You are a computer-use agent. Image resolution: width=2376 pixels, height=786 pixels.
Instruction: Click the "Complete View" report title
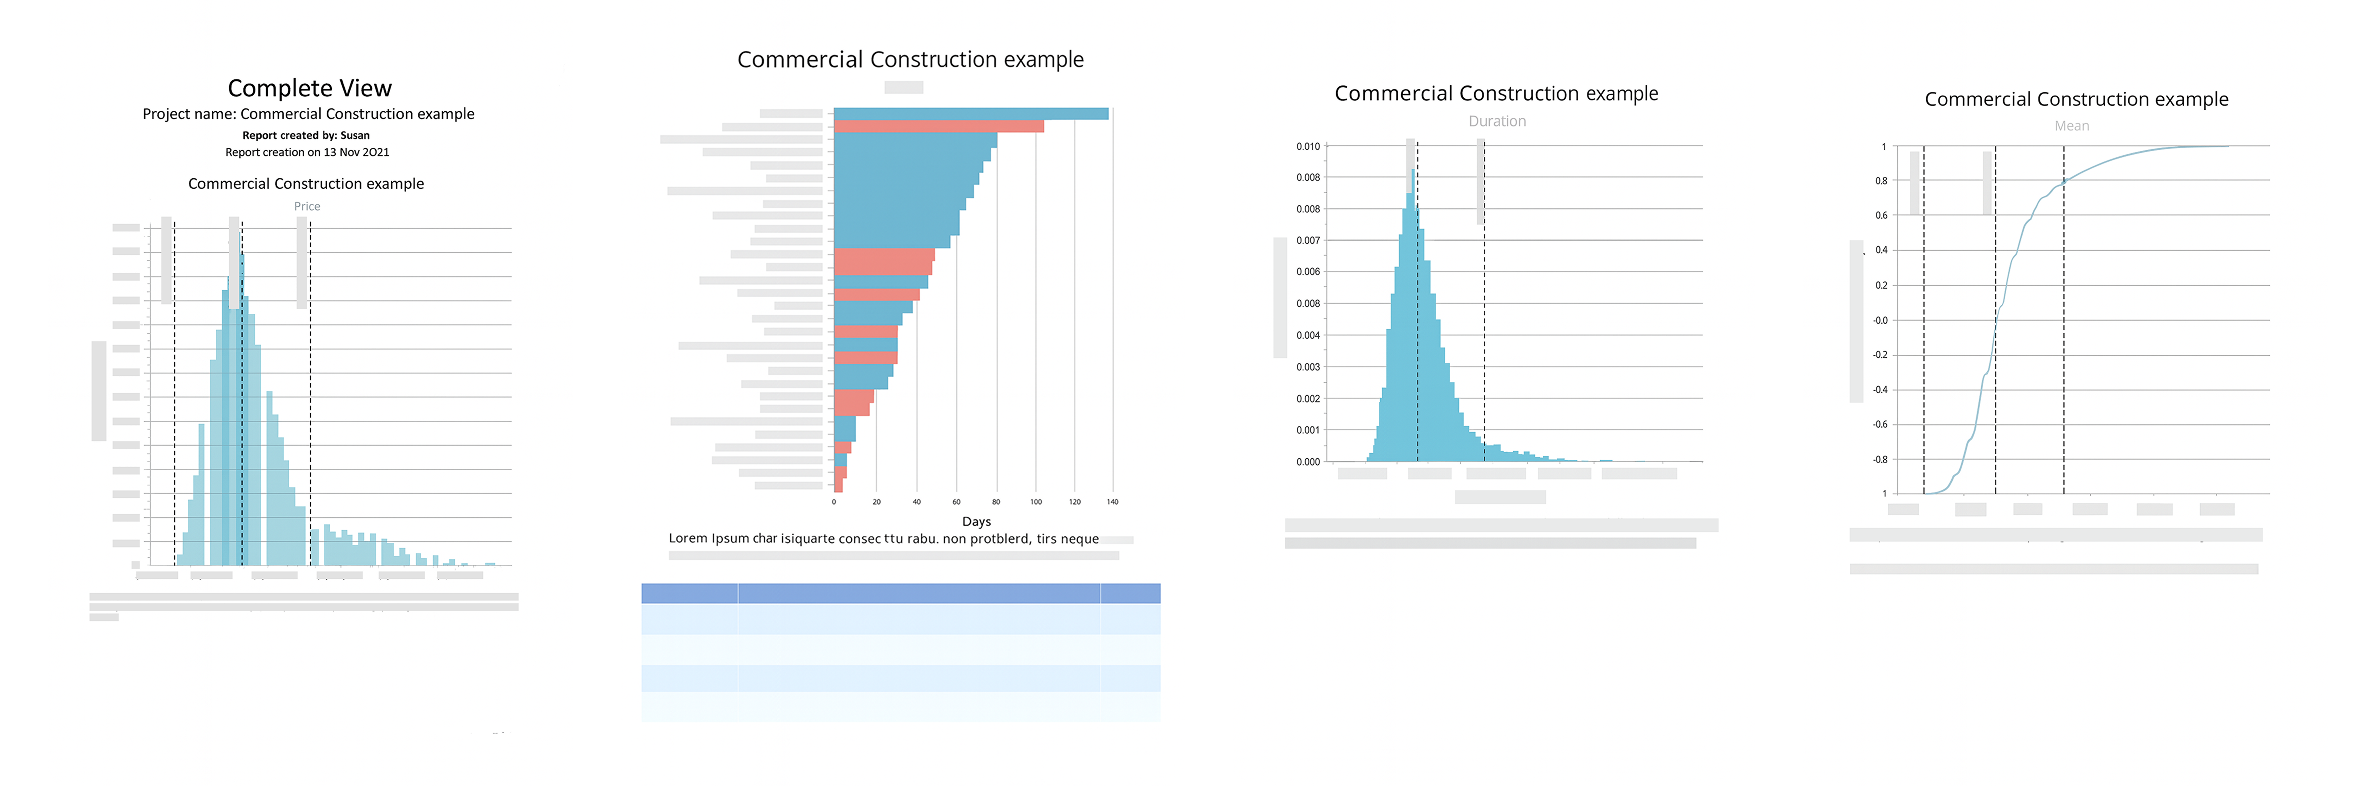point(309,88)
